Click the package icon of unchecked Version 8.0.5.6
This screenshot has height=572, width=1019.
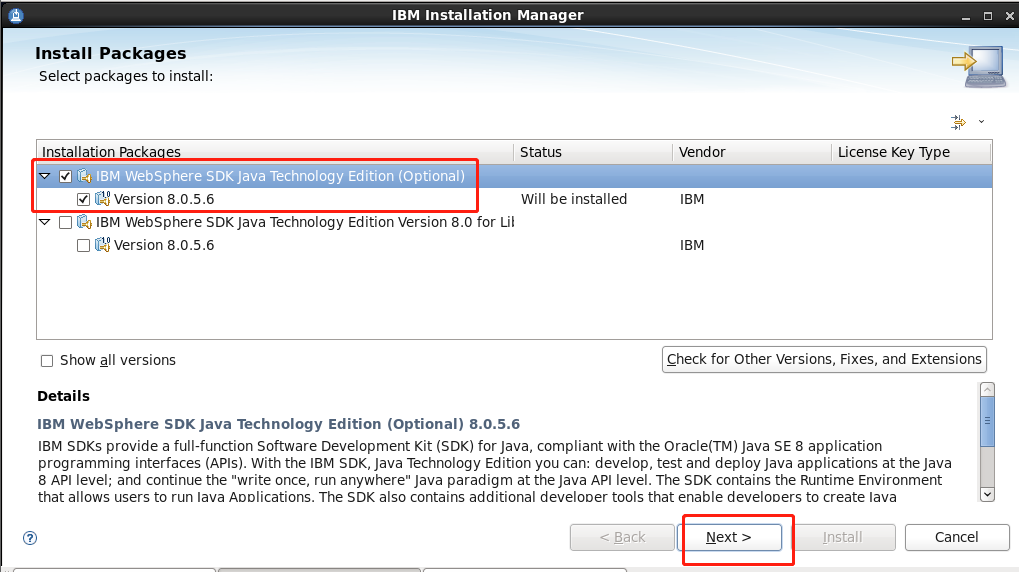coord(102,245)
